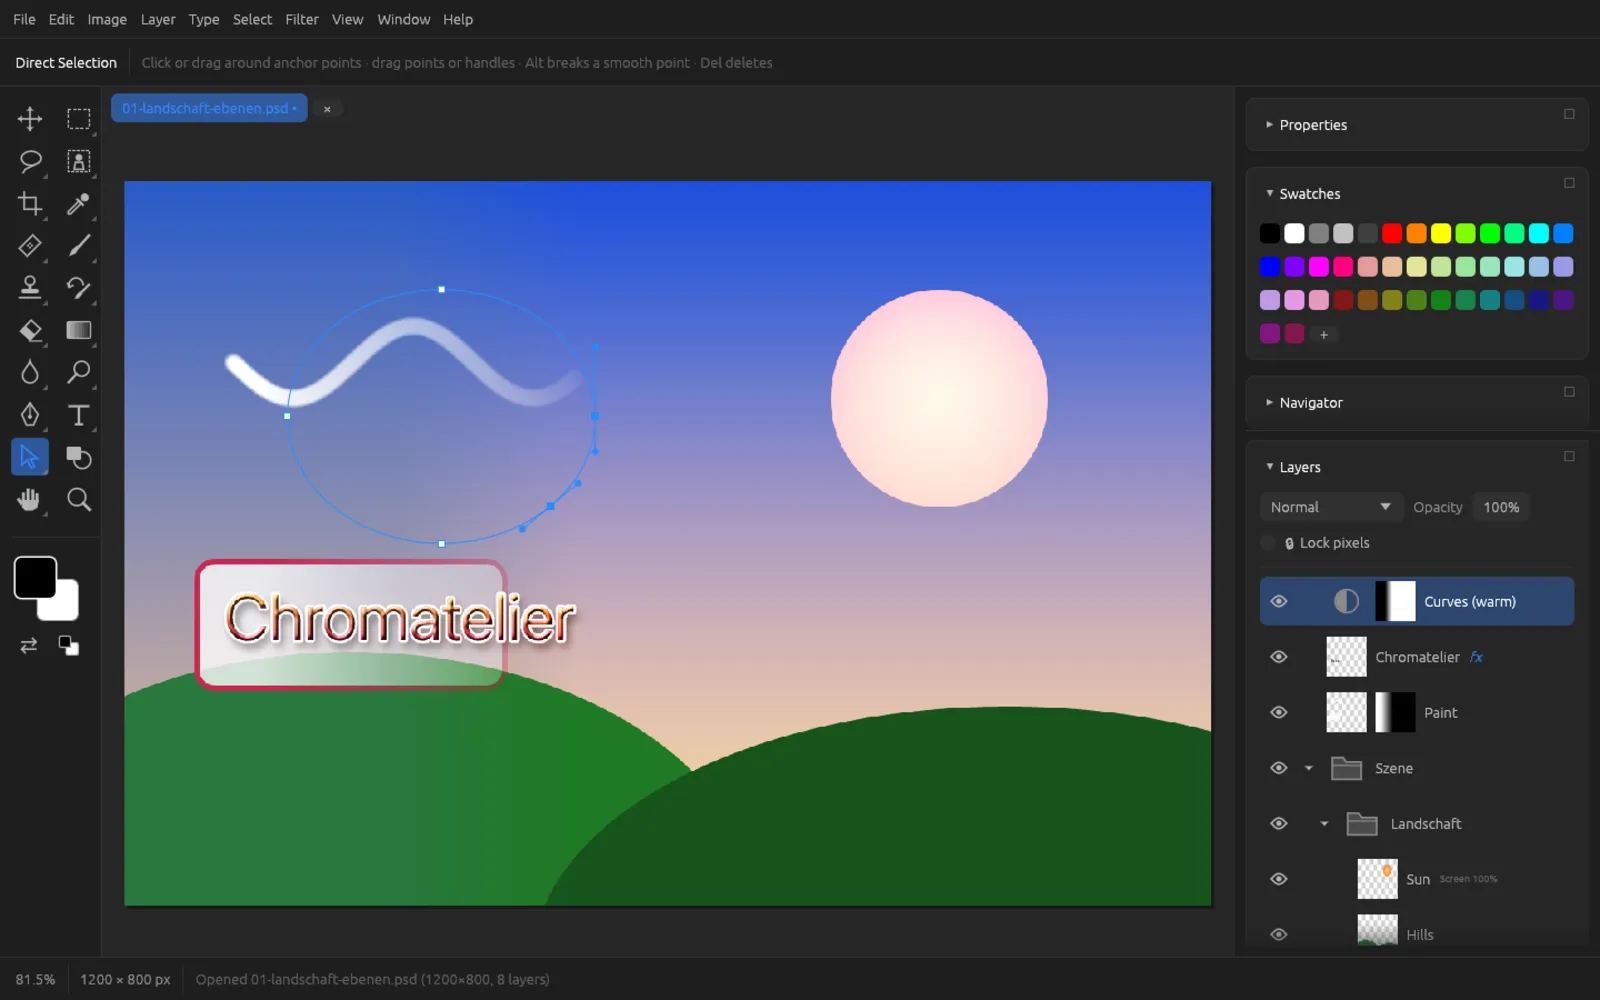Viewport: 1600px width, 1000px height.
Task: Toggle visibility of the Szene group
Action: [1279, 768]
